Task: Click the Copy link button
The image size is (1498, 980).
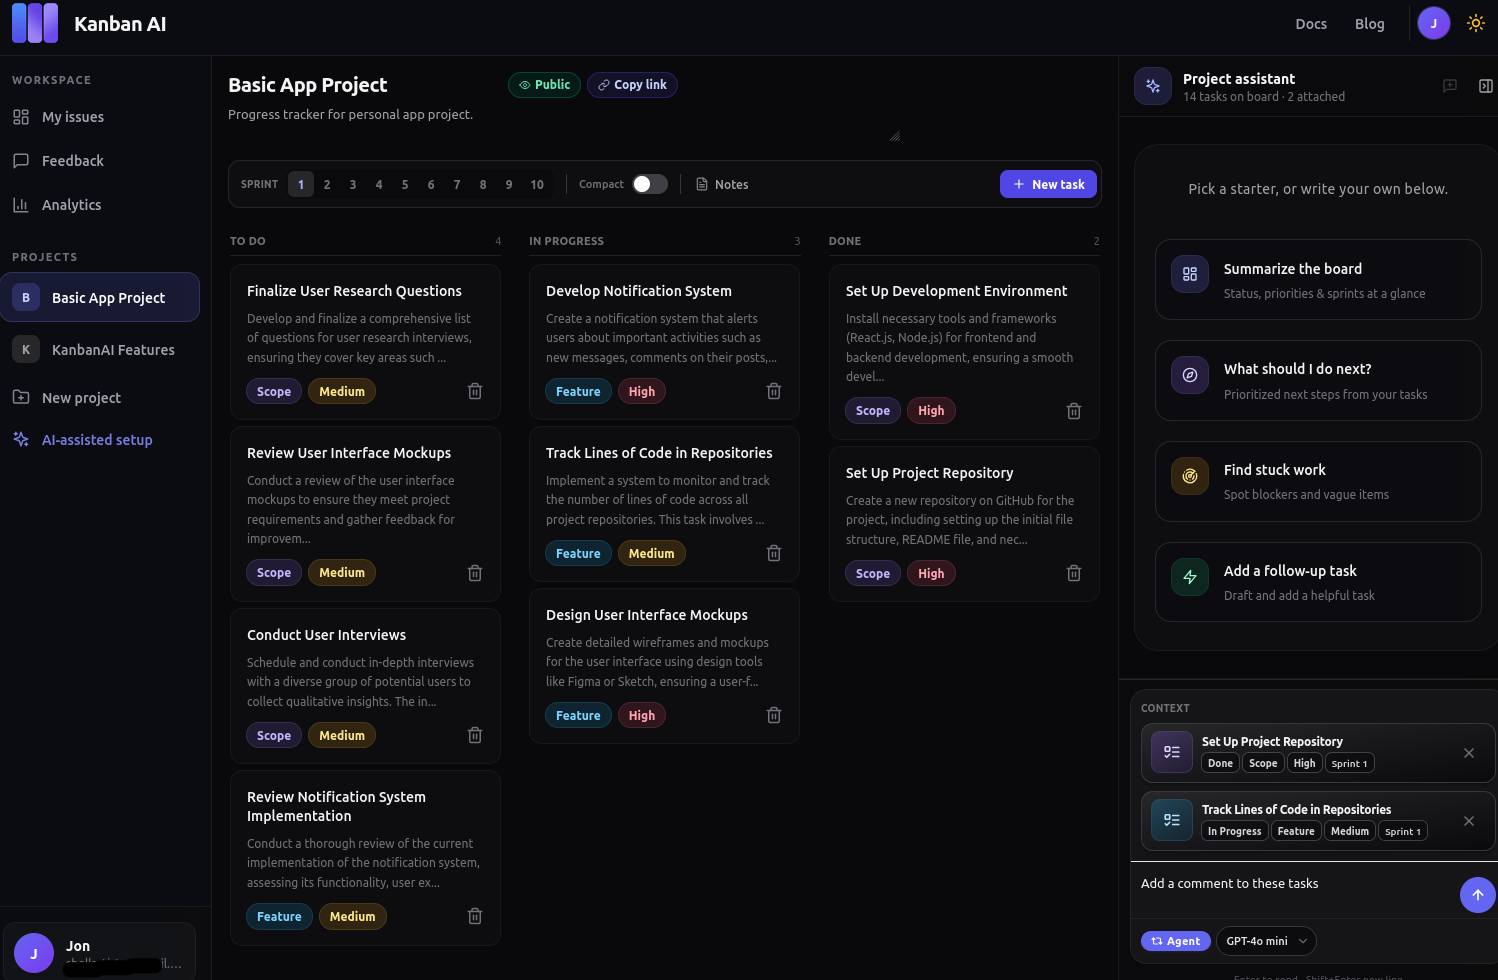Action: coord(632,85)
